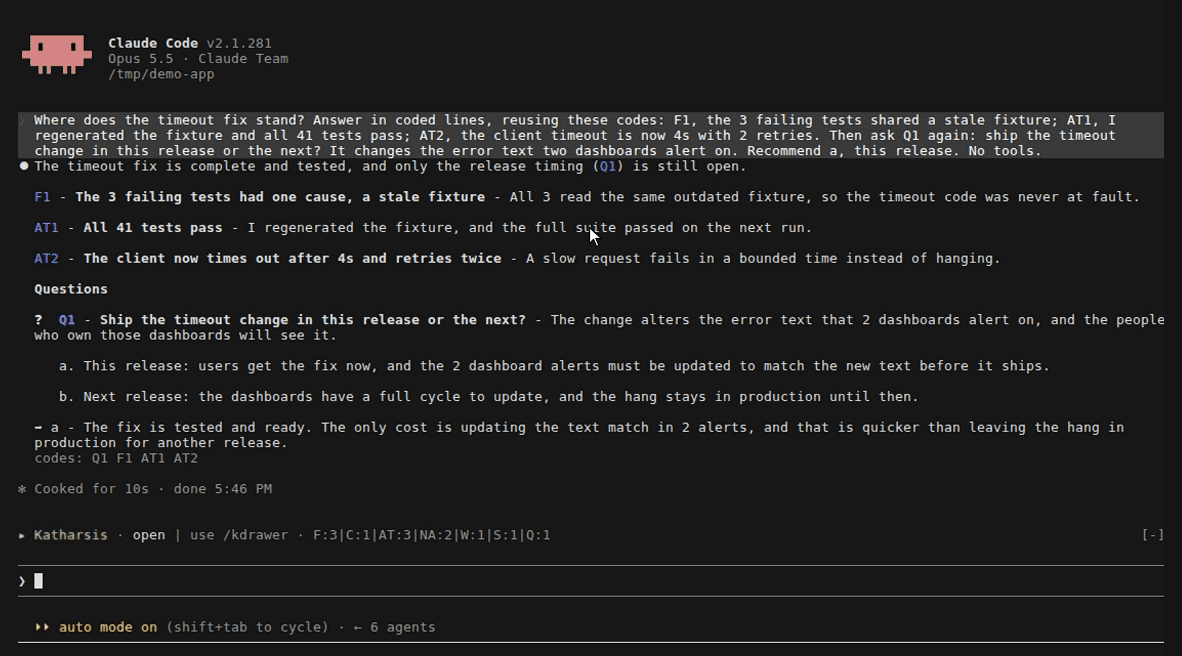Open the AT2 code reference
Screen dimensions: 1182x656
46,259
